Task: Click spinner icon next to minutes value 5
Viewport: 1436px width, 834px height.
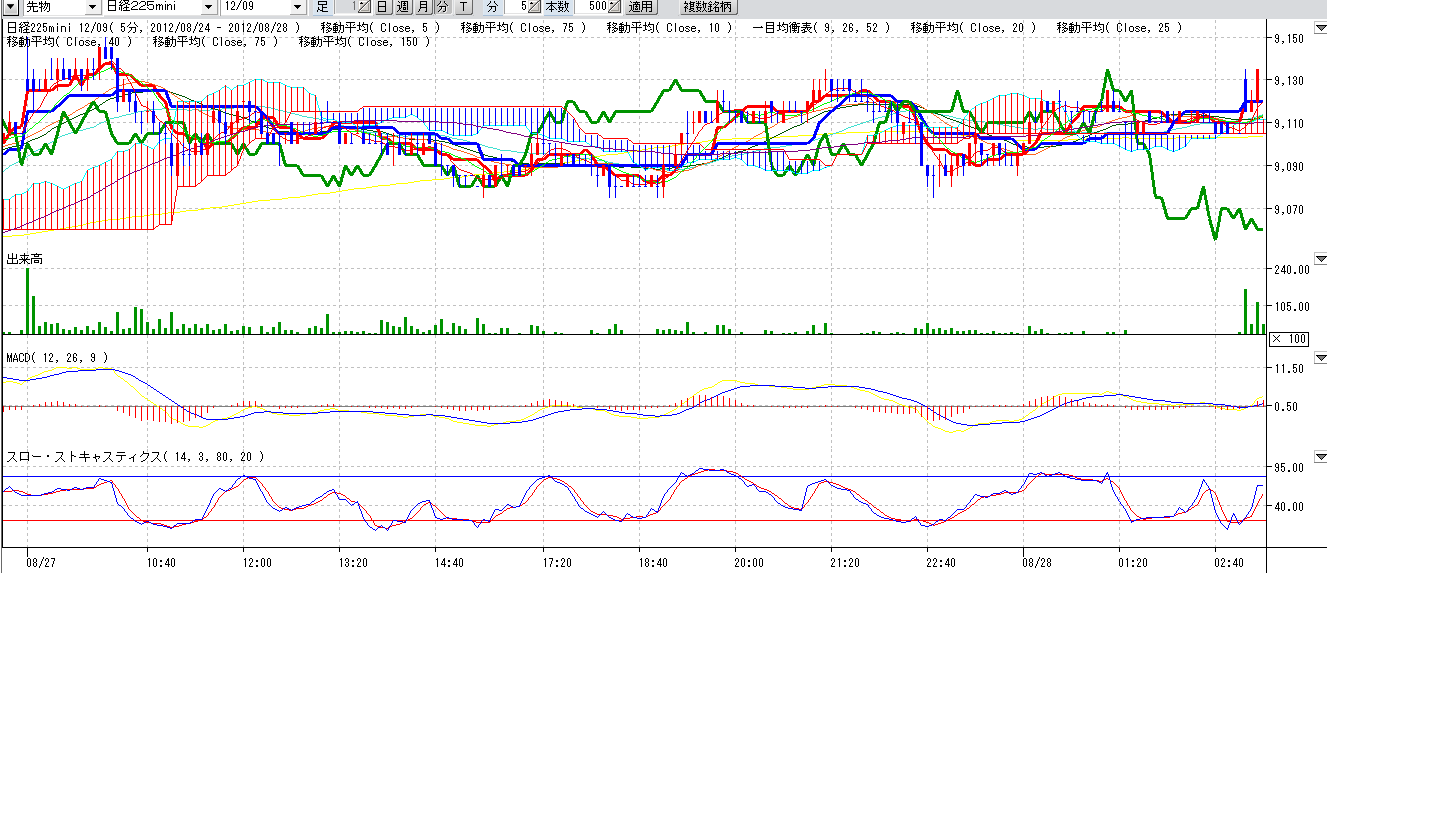Action: [534, 7]
